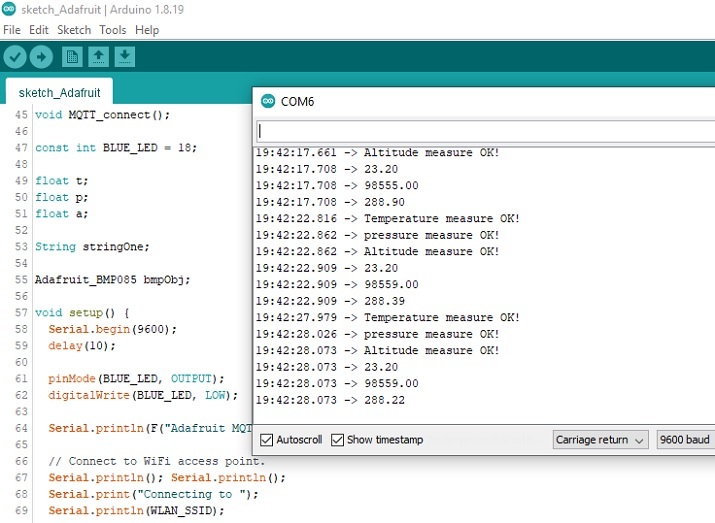Click the 'pinMode(BLUE_LED, OUTPUT);' line
715x523 pixels.
click(136, 378)
